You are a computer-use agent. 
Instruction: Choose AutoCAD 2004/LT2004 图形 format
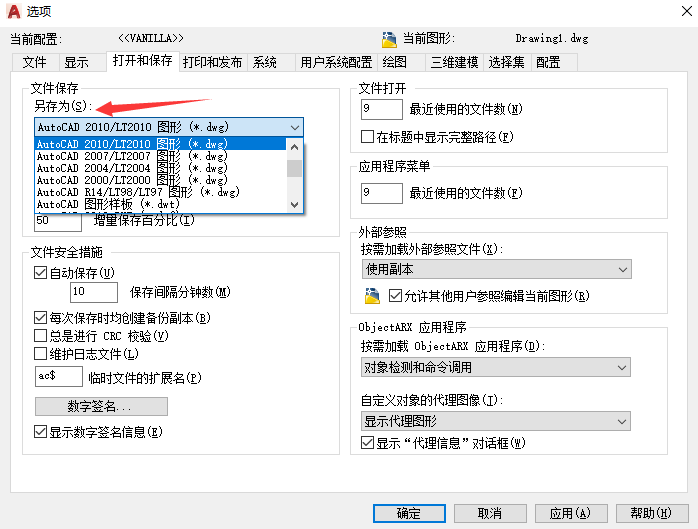[x=160, y=168]
